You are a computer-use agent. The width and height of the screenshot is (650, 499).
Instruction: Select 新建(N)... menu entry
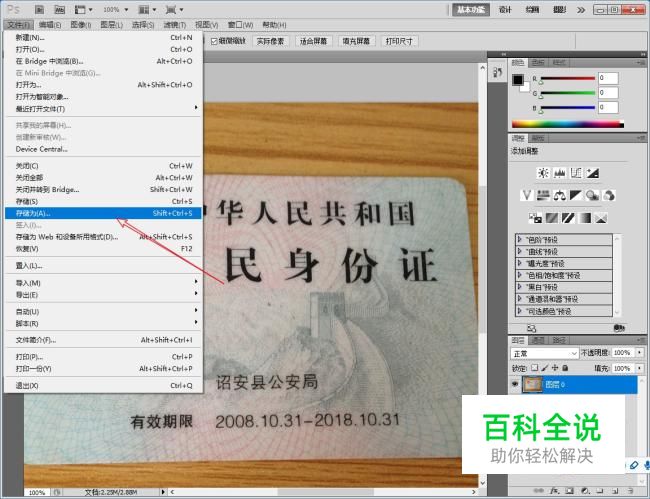point(103,37)
